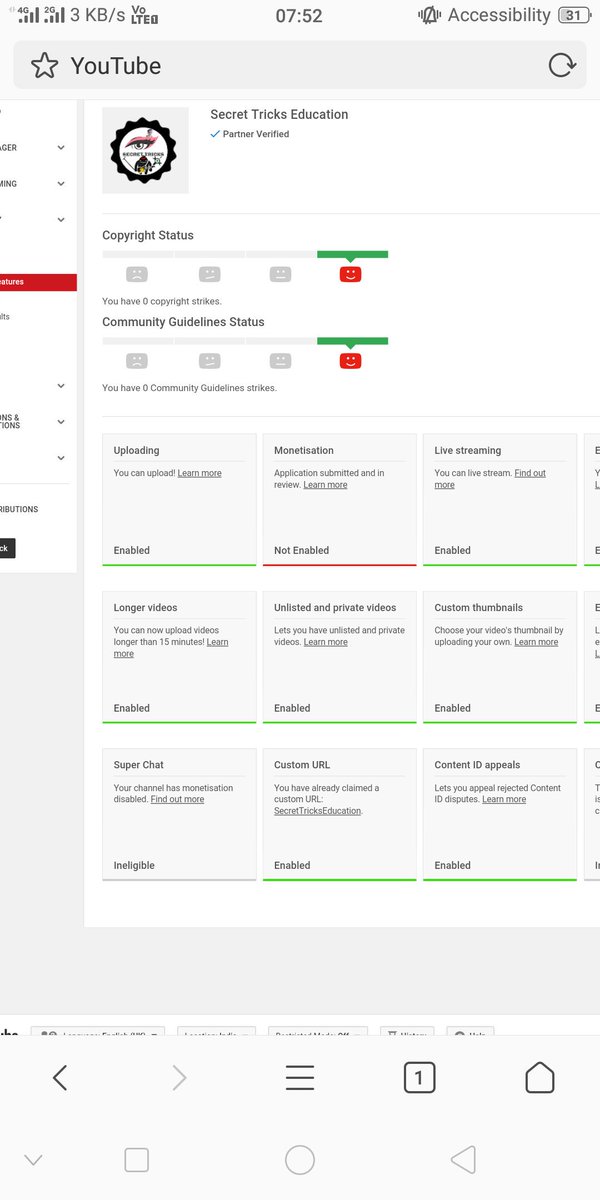This screenshot has width=600, height=1200.
Task: Click the blue Partner Verified checkmark
Action: point(215,134)
